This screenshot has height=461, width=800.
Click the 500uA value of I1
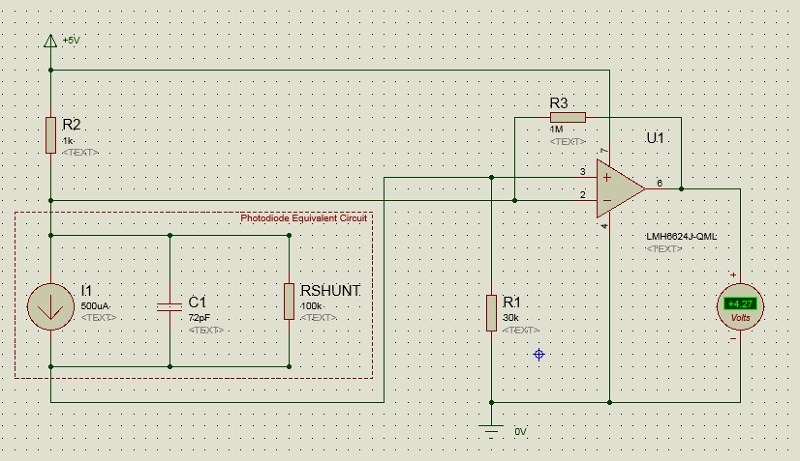point(96,304)
